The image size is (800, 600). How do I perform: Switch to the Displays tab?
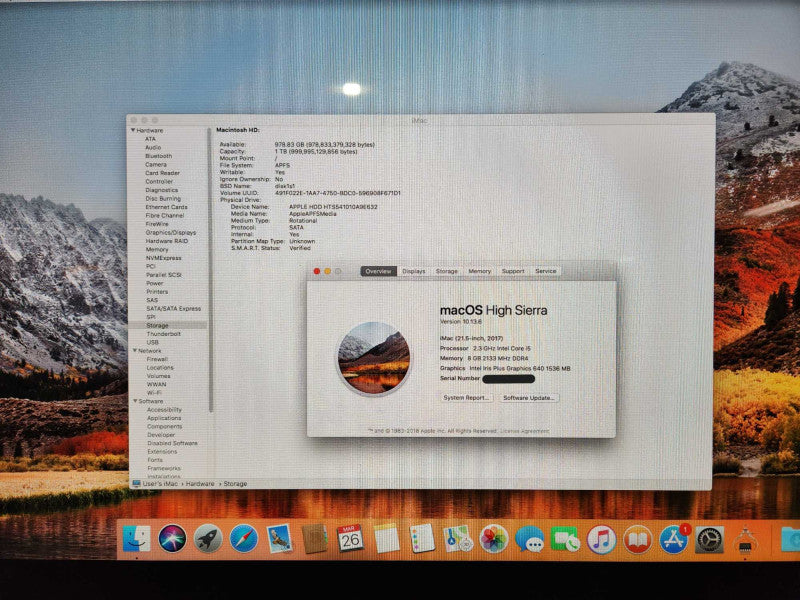[x=414, y=271]
